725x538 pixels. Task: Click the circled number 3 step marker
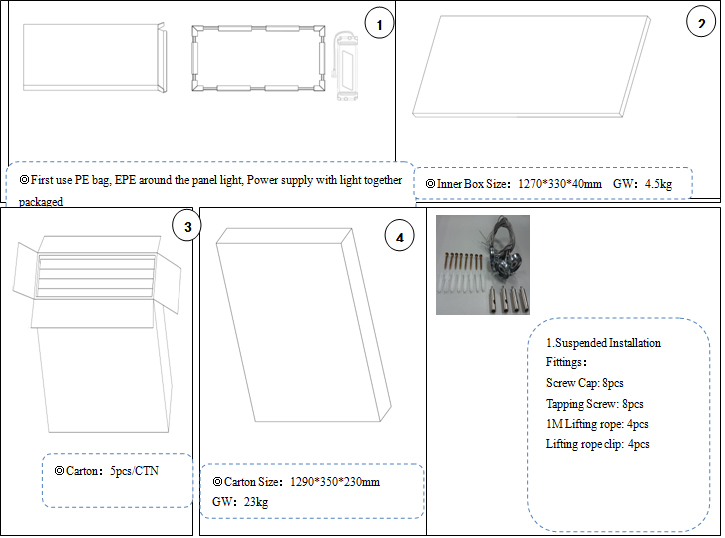tap(186, 227)
